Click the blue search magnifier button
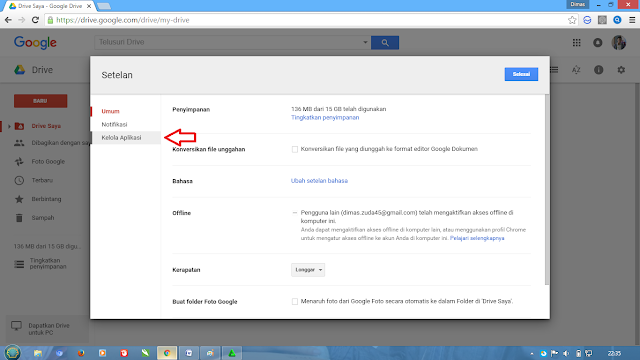Viewport: 640px width, 360px height. point(384,42)
